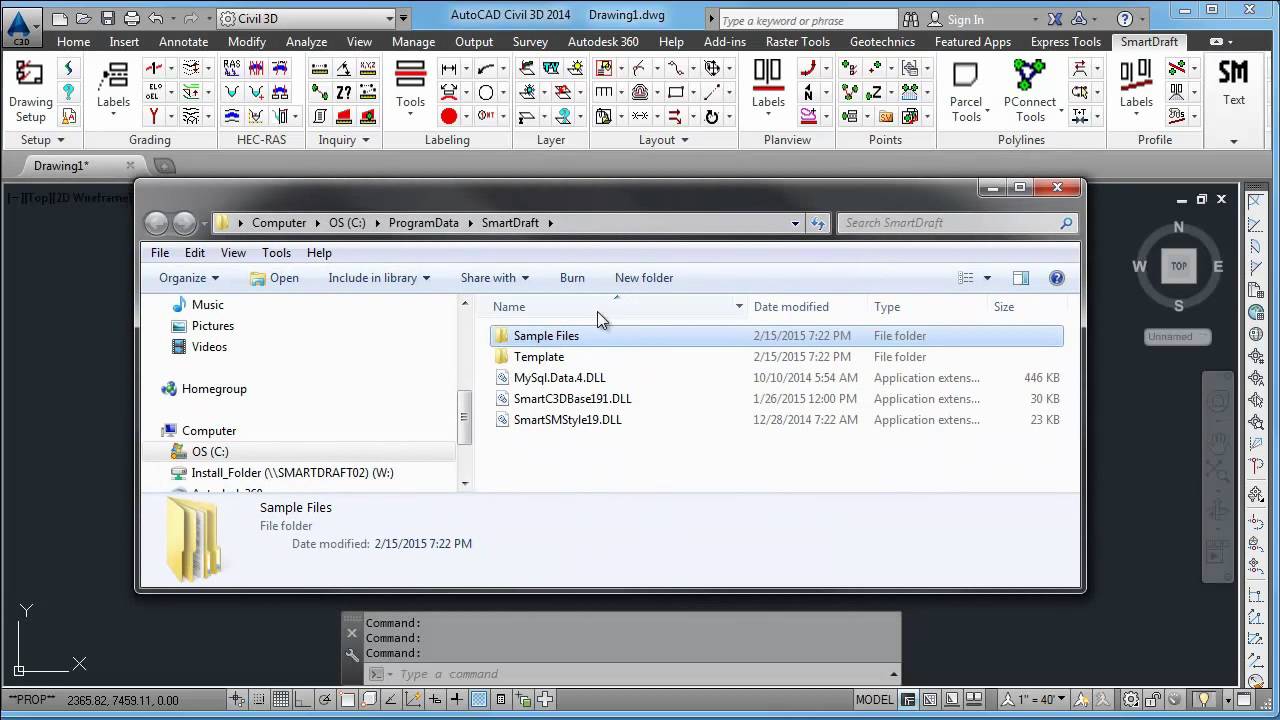Click the Z? inquiry icon
This screenshot has width=1280, height=720.
[x=344, y=92]
